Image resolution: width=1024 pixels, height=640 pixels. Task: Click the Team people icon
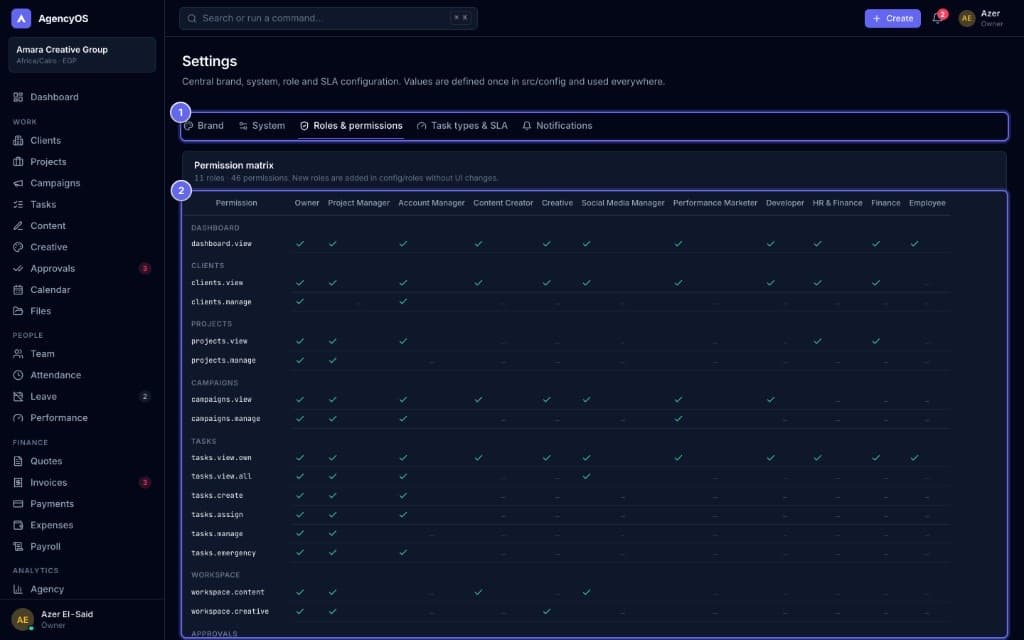pos(18,354)
